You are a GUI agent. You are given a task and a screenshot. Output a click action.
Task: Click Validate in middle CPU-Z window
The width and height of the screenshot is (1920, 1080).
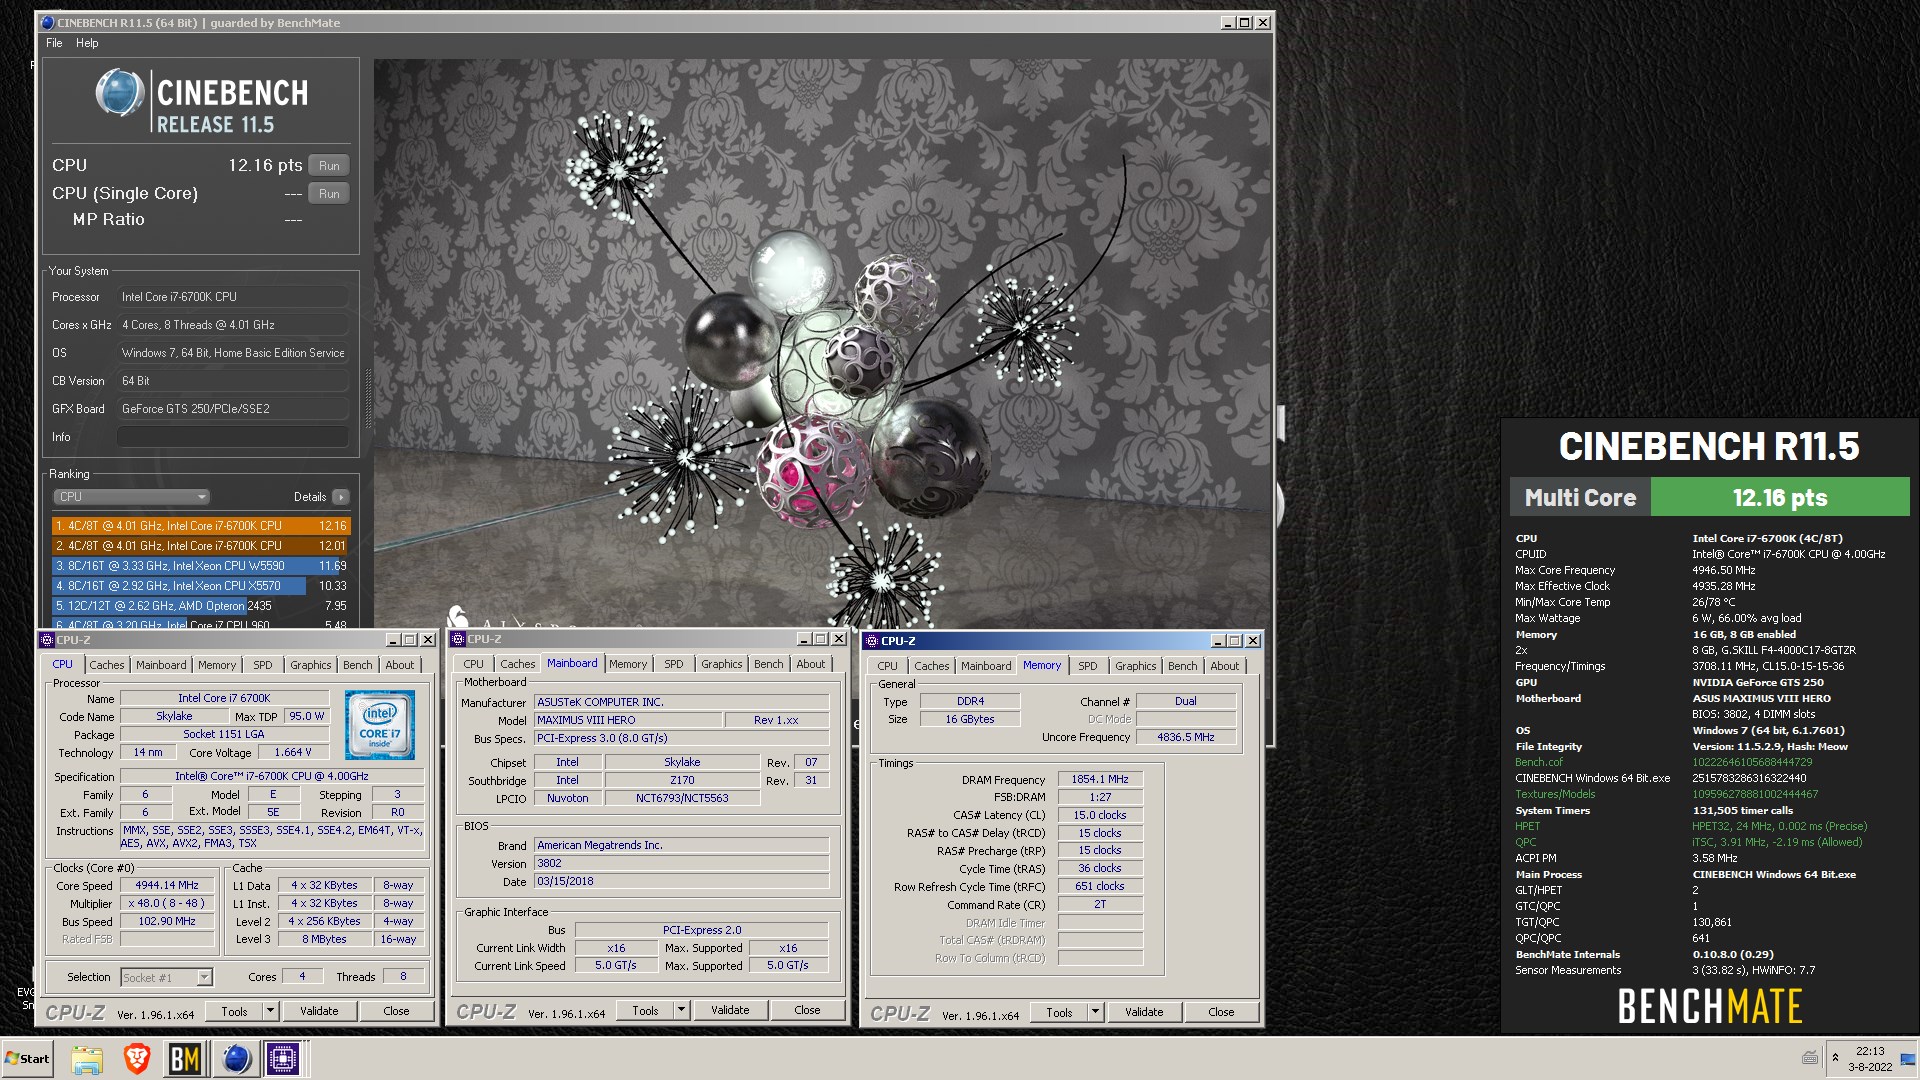[730, 1011]
